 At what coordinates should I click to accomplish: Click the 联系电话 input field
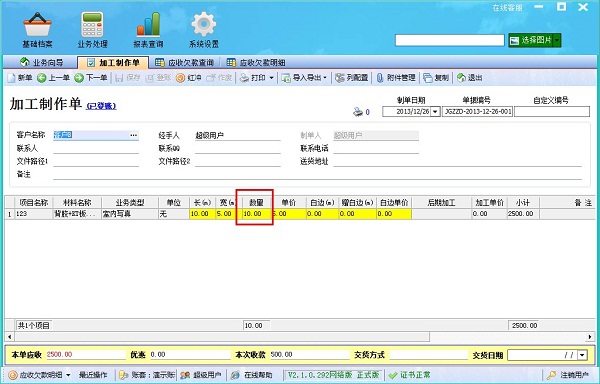(x=376, y=148)
